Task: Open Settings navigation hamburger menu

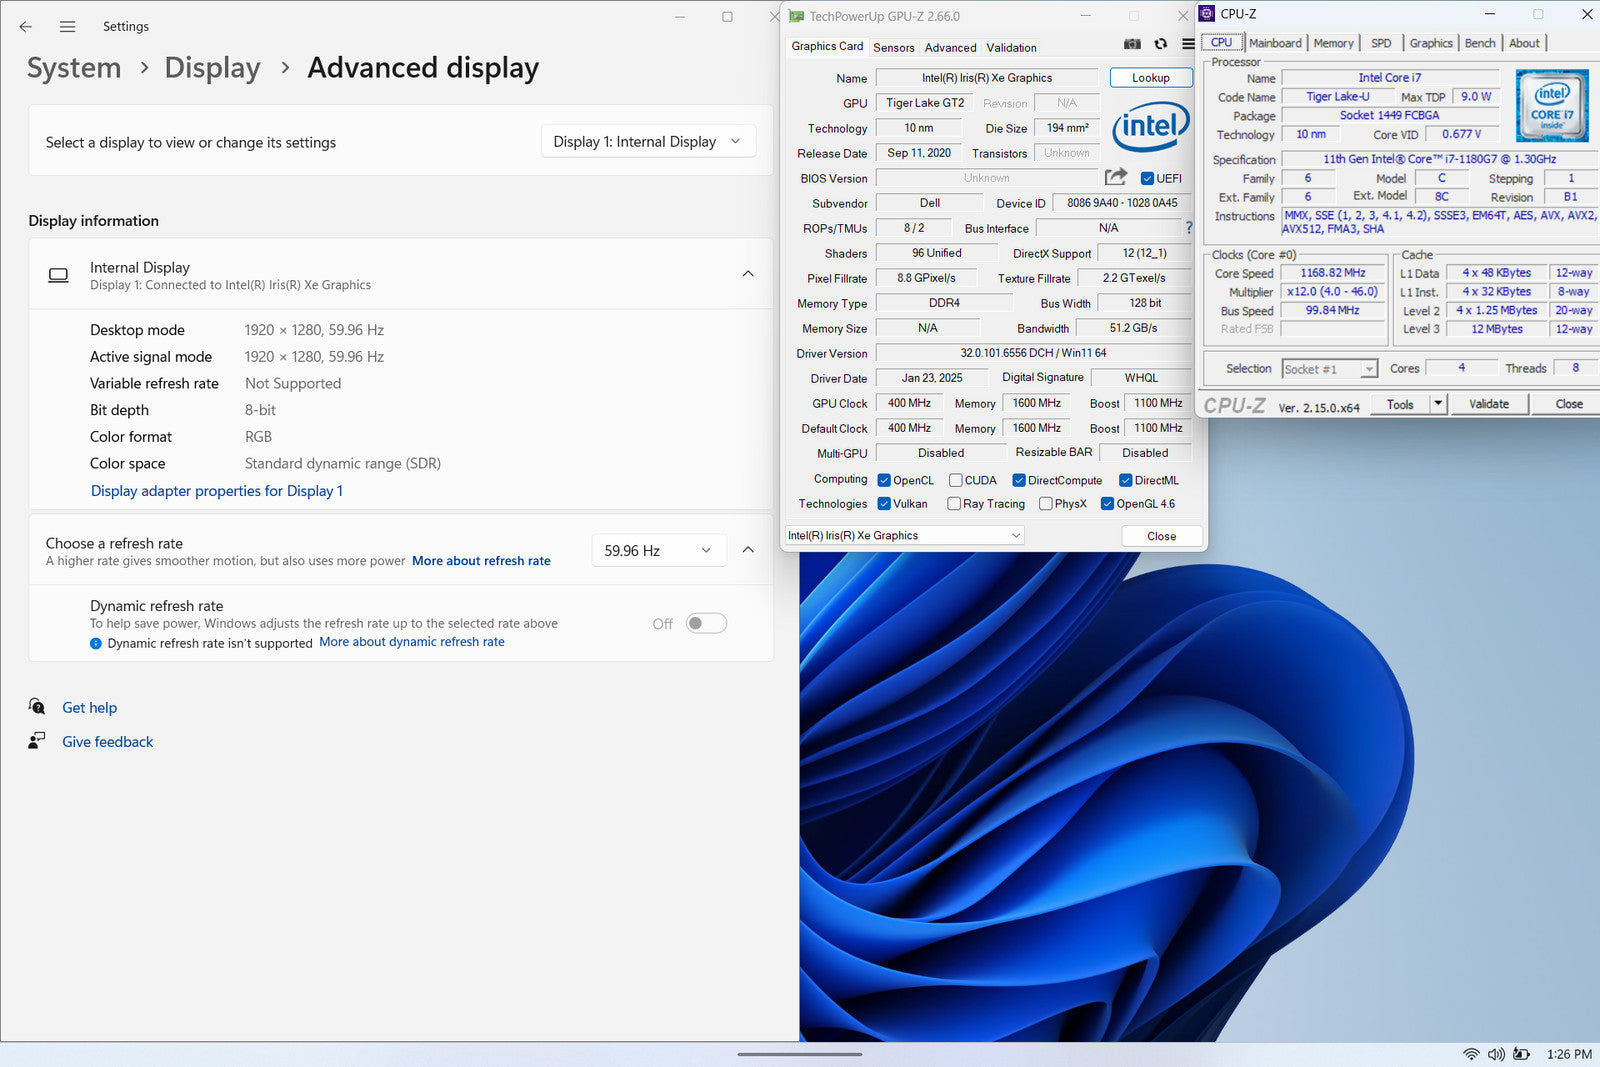Action: pos(67,27)
